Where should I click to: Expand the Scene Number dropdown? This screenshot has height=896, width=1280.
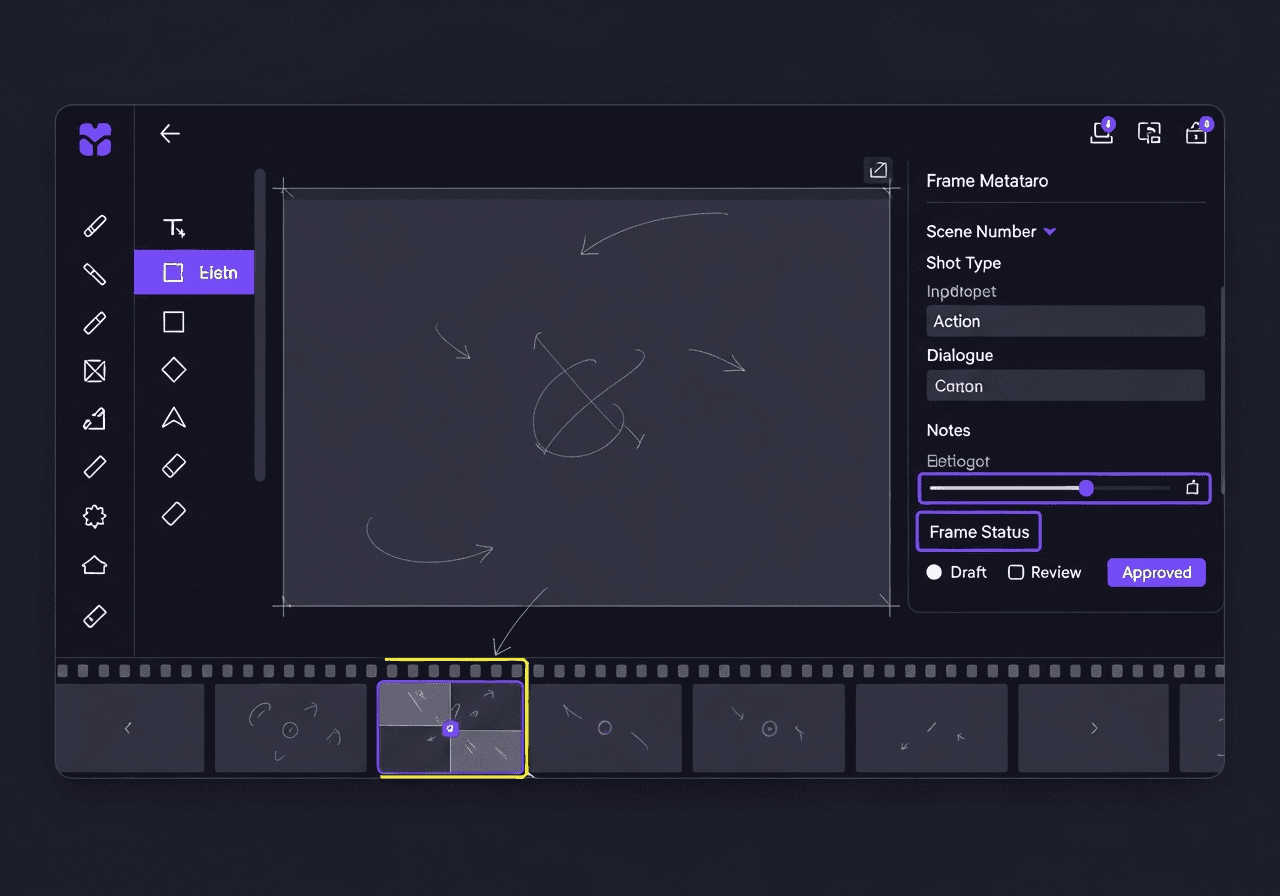[1048, 231]
